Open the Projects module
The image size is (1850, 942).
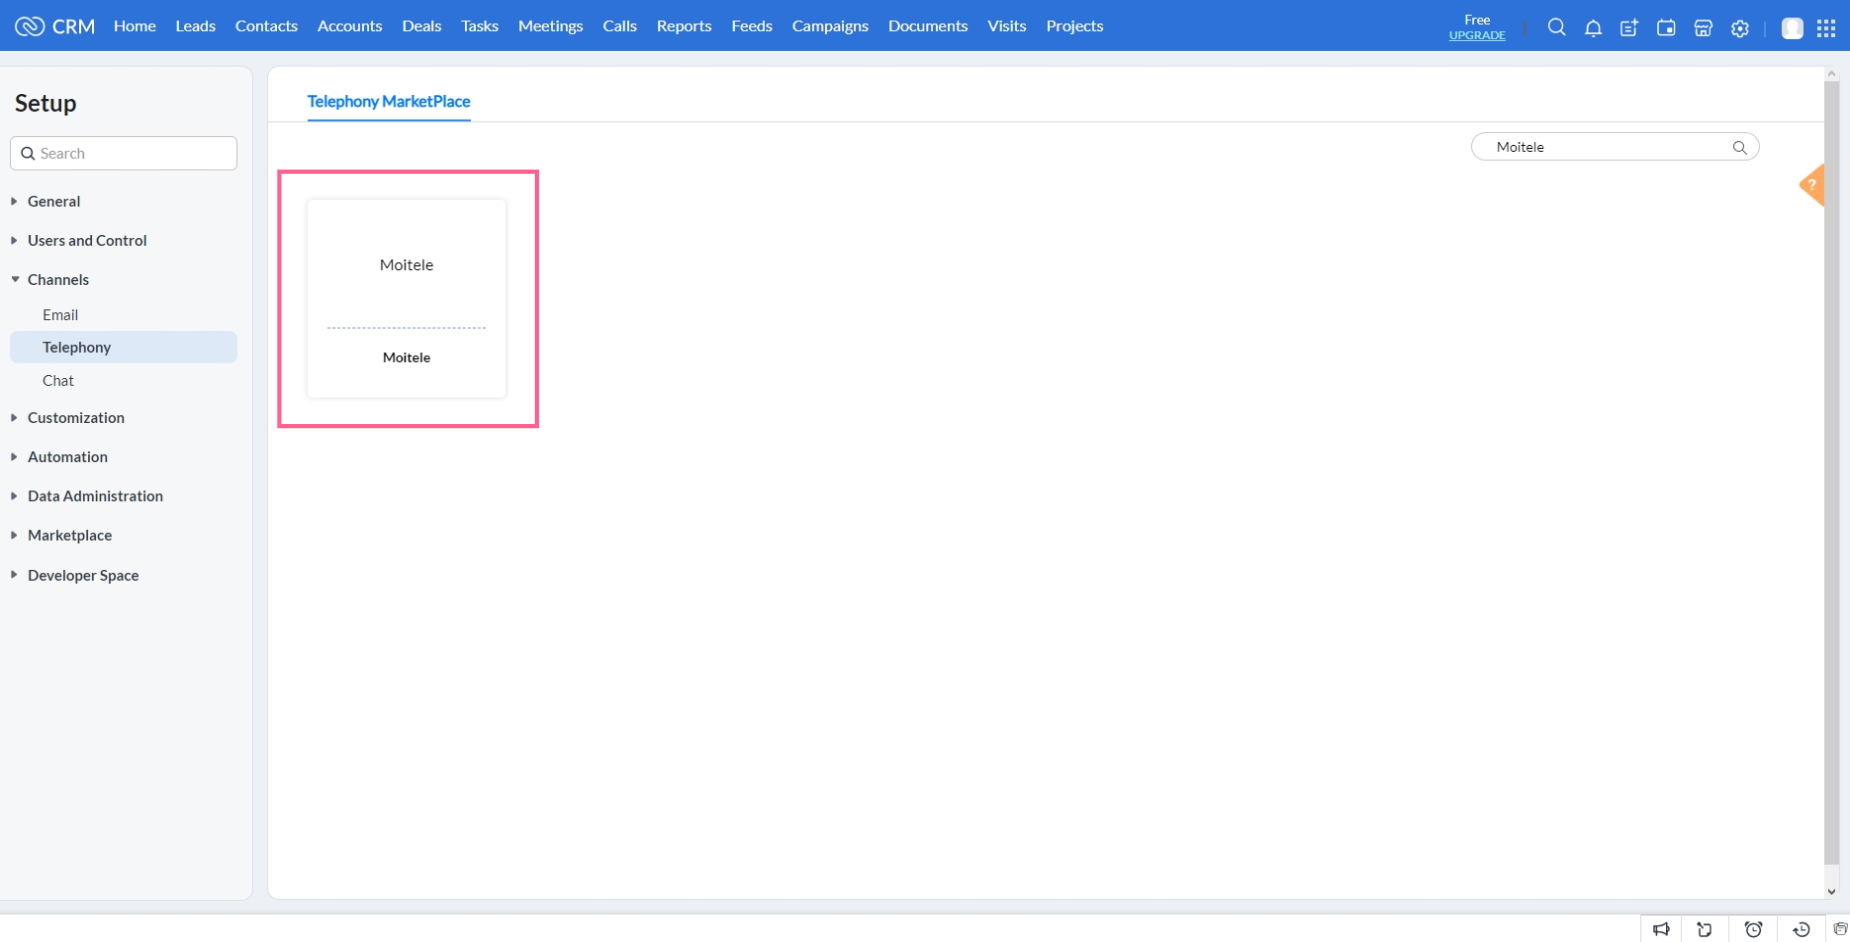[1075, 26]
